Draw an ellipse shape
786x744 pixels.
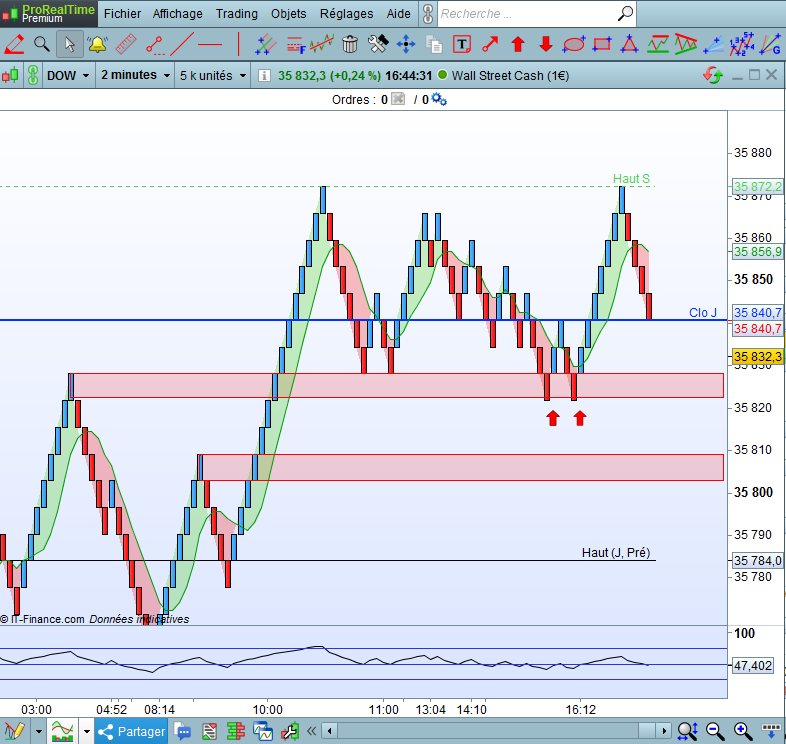574,44
